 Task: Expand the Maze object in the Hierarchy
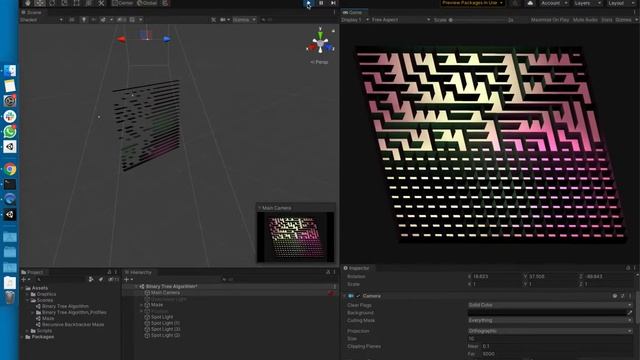point(142,305)
